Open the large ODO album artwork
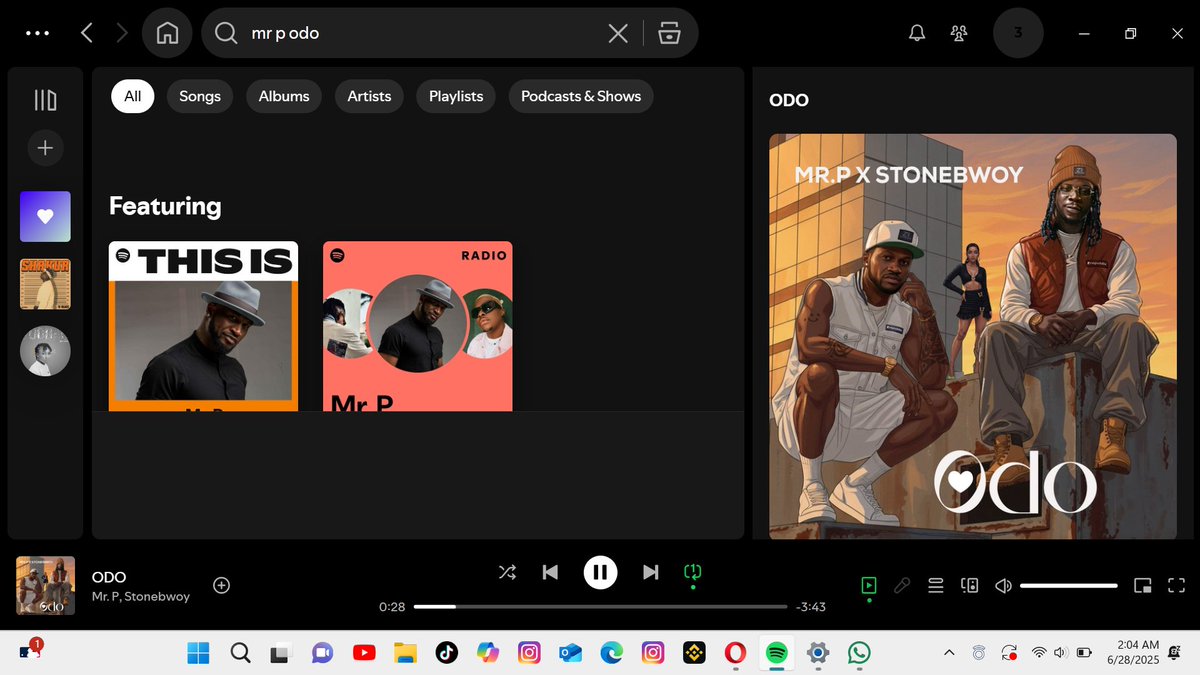 point(973,336)
